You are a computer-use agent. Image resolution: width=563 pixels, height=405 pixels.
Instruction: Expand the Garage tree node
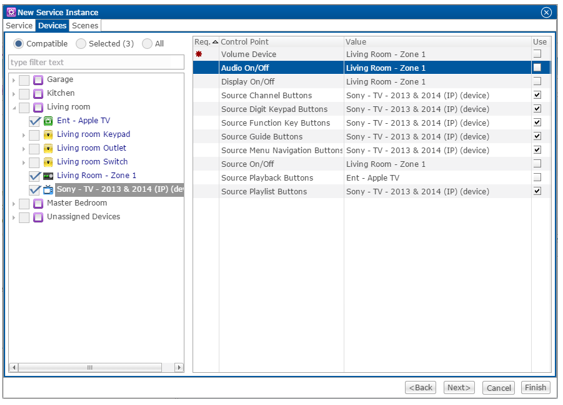click(x=14, y=80)
